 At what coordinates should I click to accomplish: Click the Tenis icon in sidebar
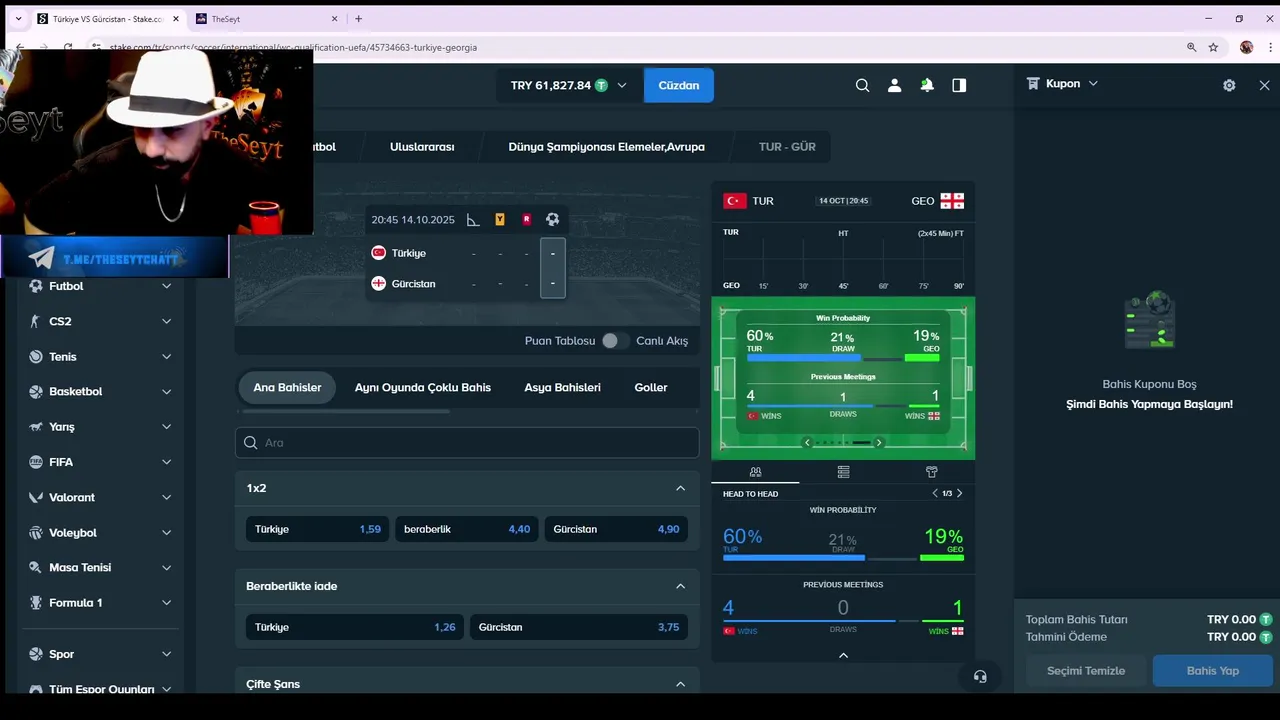click(36, 357)
